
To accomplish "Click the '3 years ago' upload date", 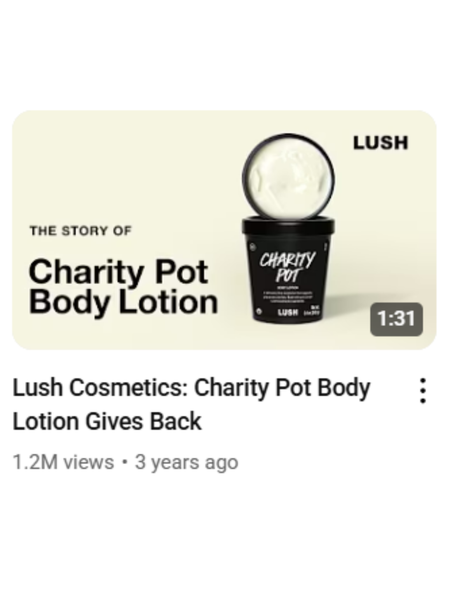I will pyautogui.click(x=186, y=463).
